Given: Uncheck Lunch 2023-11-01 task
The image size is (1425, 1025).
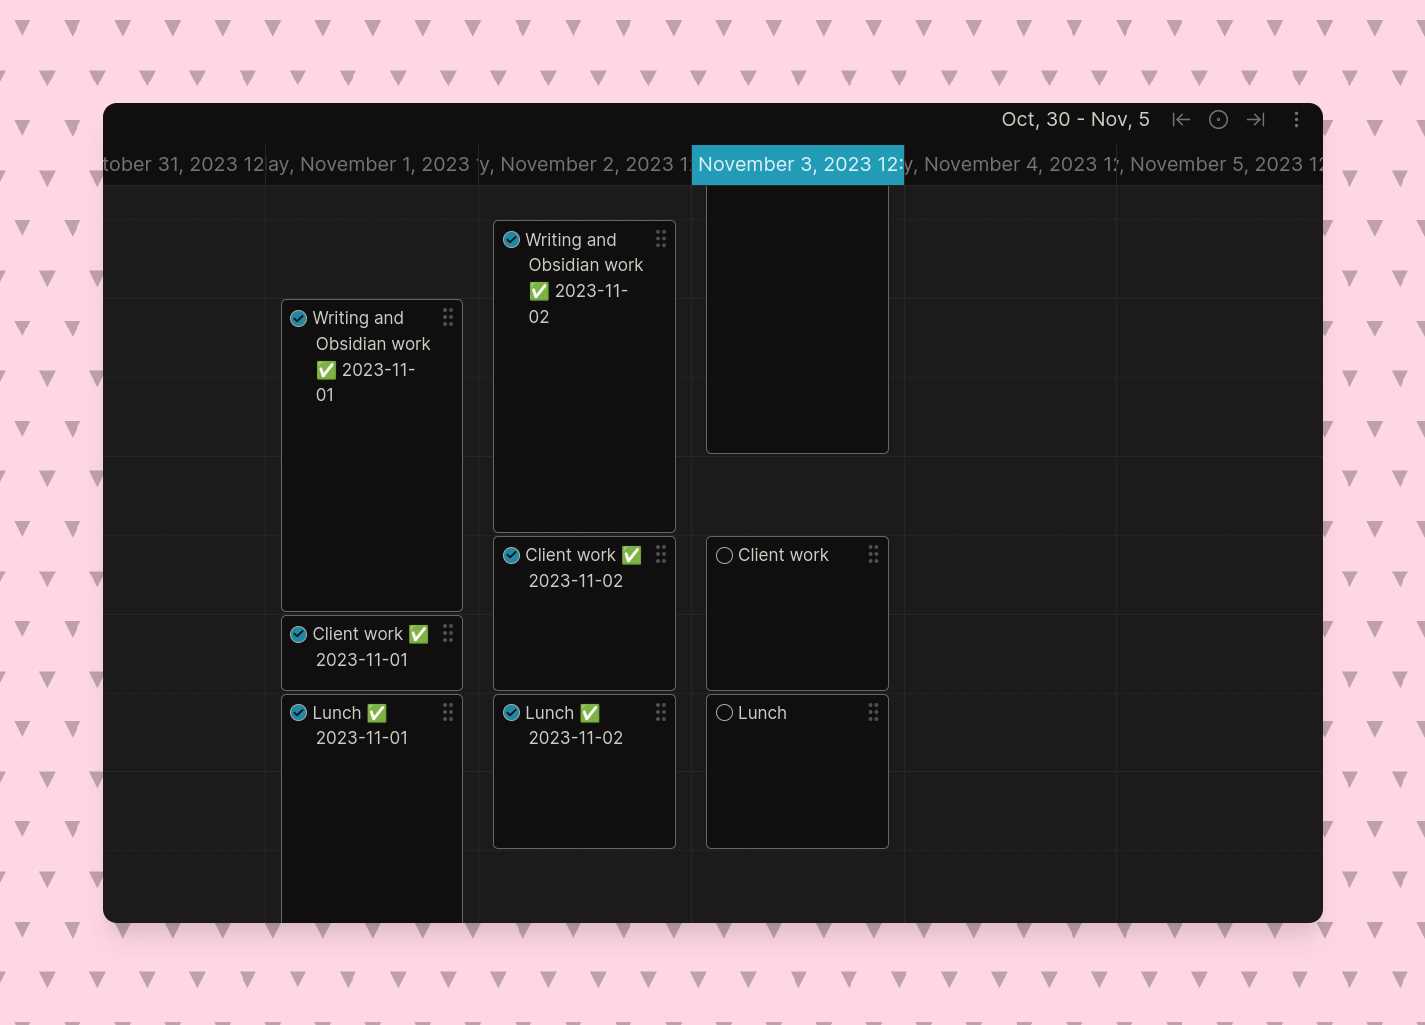Looking at the screenshot, I should [x=298, y=713].
